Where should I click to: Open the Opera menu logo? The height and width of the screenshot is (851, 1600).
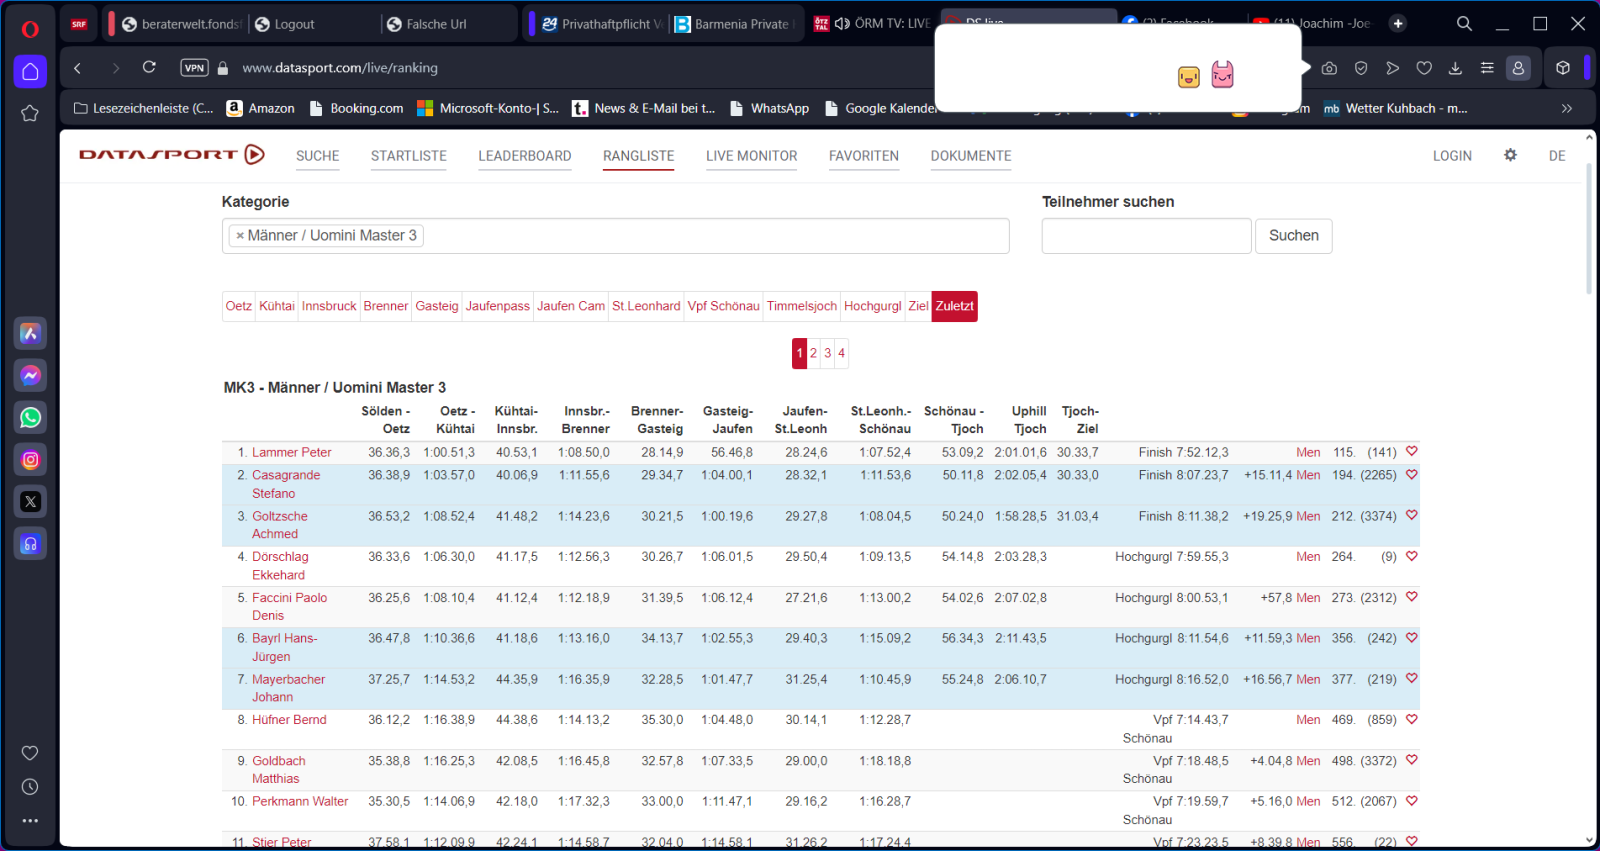[30, 28]
